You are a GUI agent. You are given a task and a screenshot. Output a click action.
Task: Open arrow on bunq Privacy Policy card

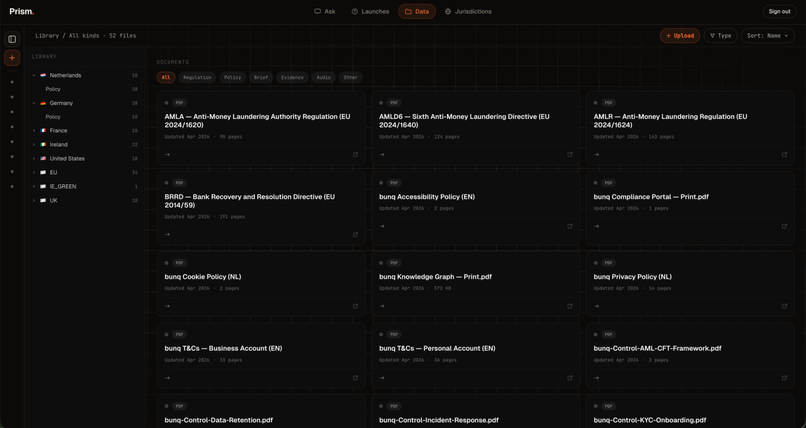(x=596, y=306)
